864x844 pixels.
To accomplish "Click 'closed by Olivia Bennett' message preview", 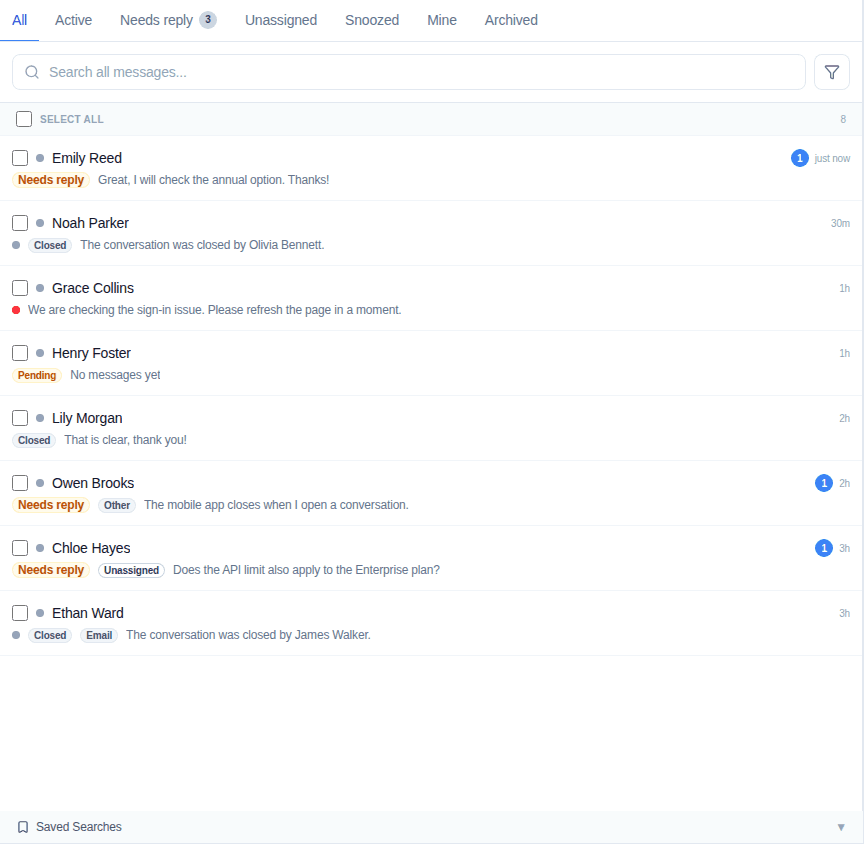I will [x=202, y=245].
